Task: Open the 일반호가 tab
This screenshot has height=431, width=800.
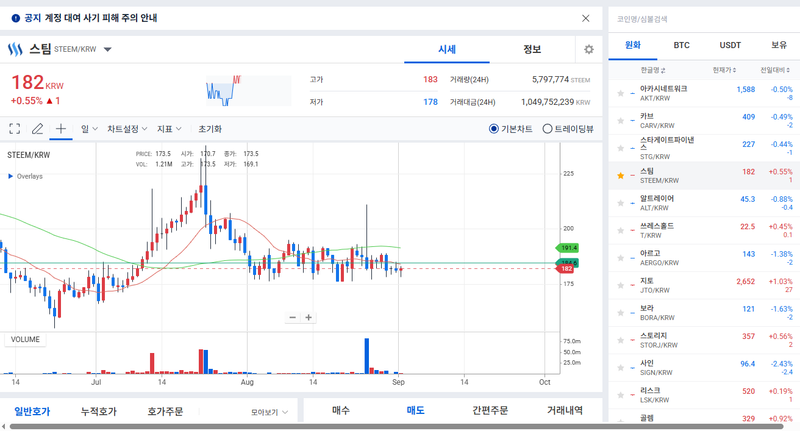Action: [32, 411]
